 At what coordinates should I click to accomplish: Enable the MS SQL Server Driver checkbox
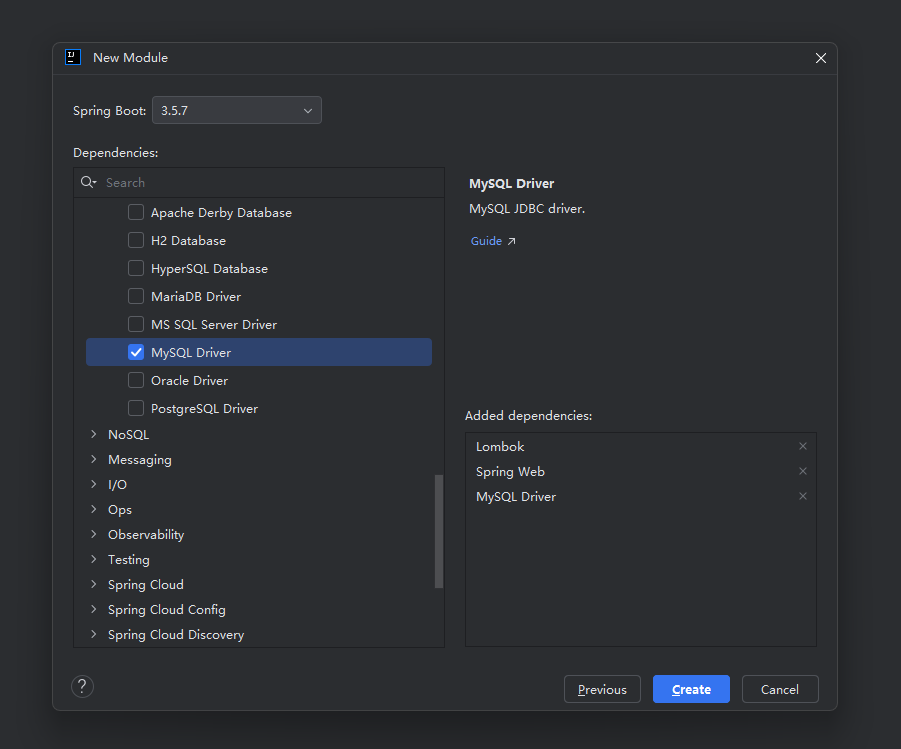click(x=136, y=324)
